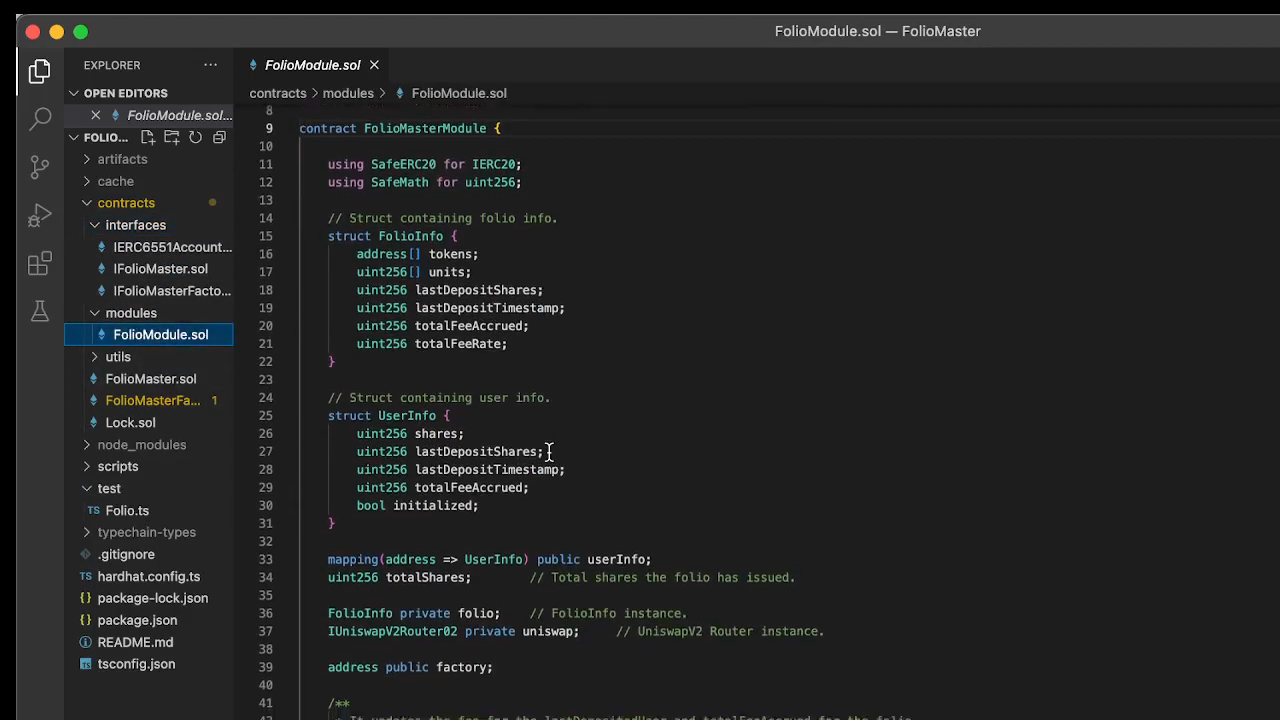
Task: Click the green fullscreen window button
Action: (80, 32)
